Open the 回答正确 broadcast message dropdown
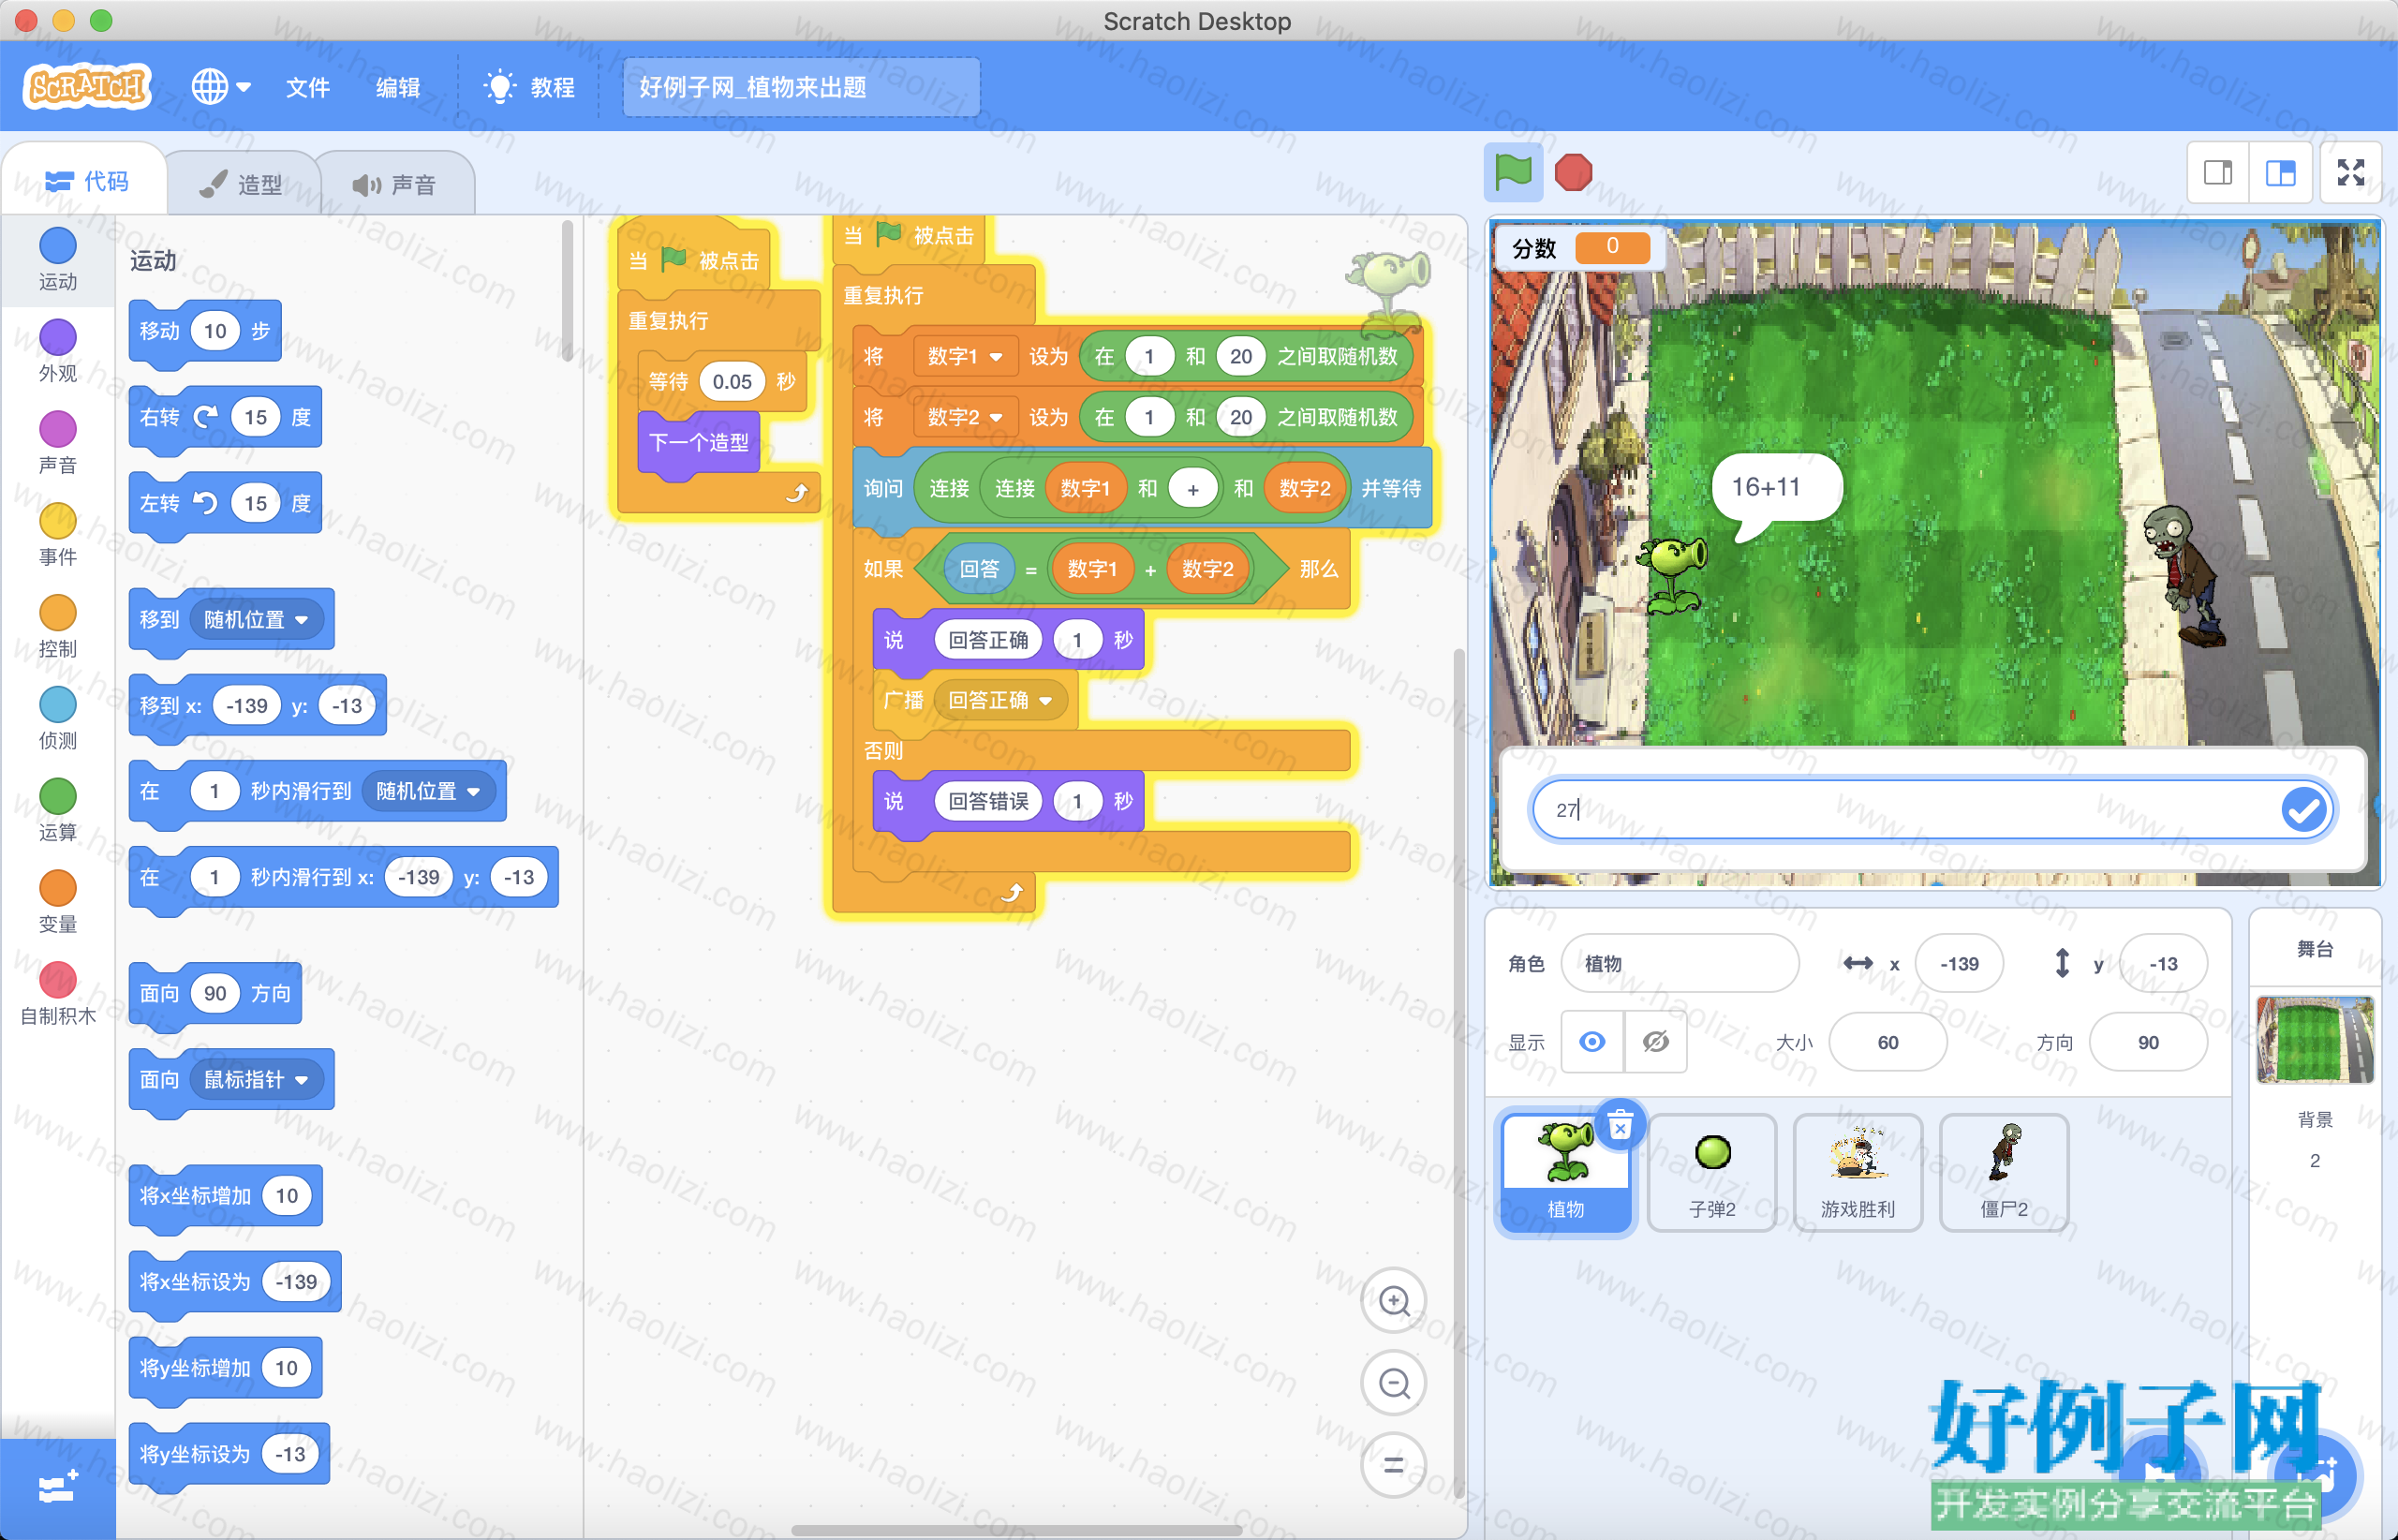Viewport: 2398px width, 1540px height. point(1000,700)
